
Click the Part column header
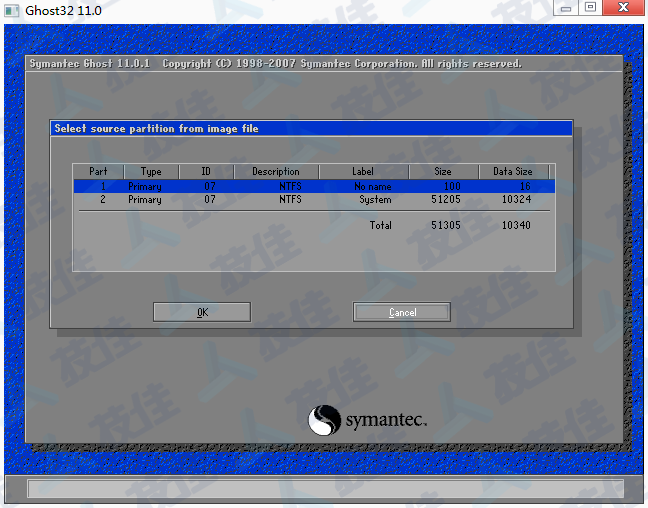[98, 172]
